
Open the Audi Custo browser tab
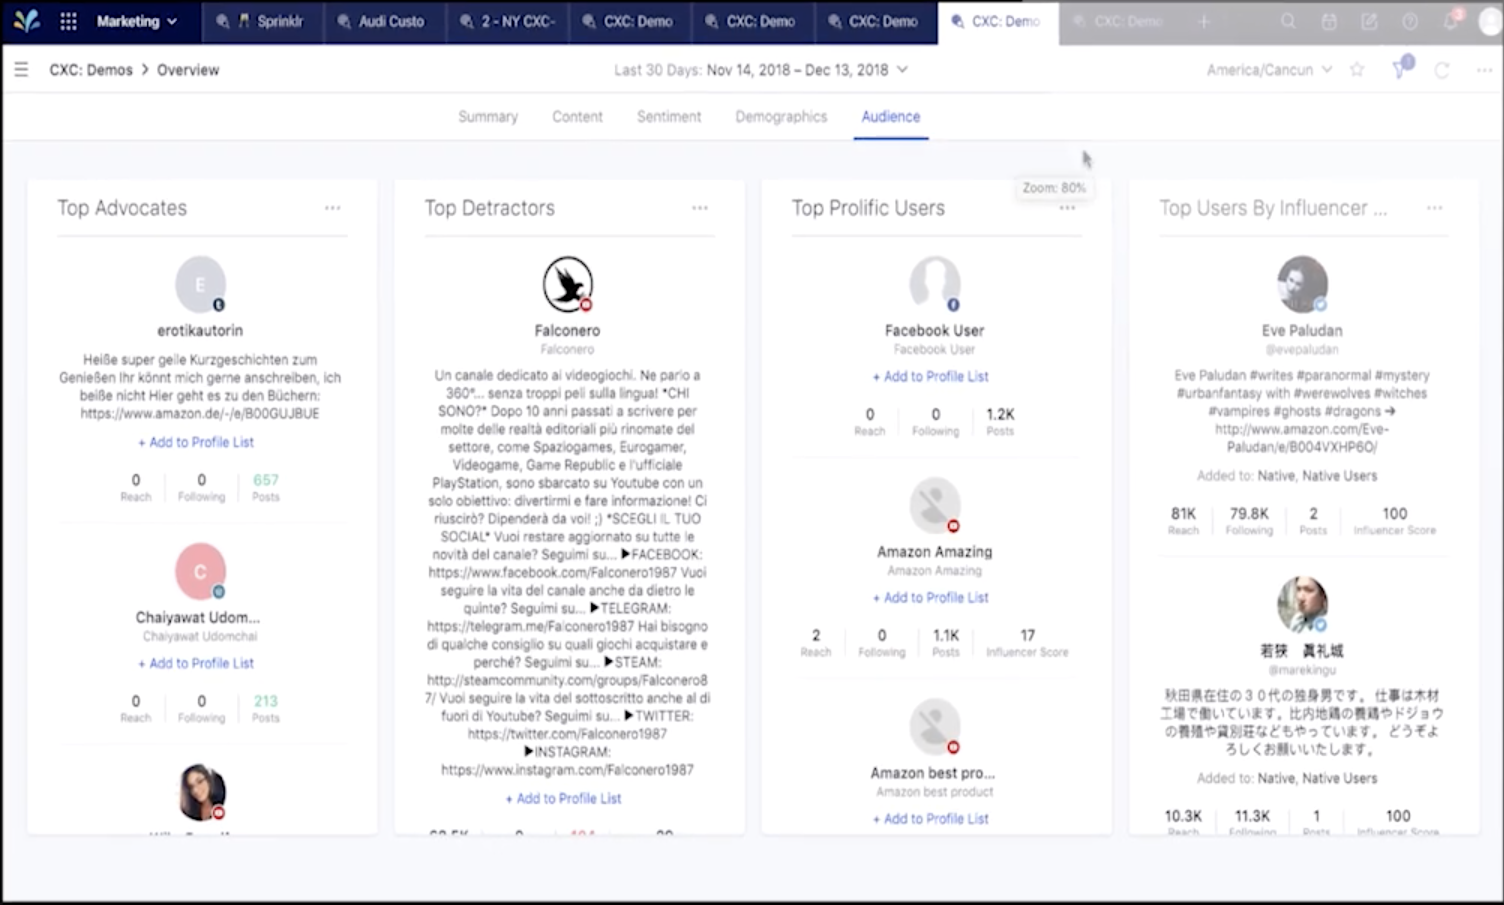(382, 21)
